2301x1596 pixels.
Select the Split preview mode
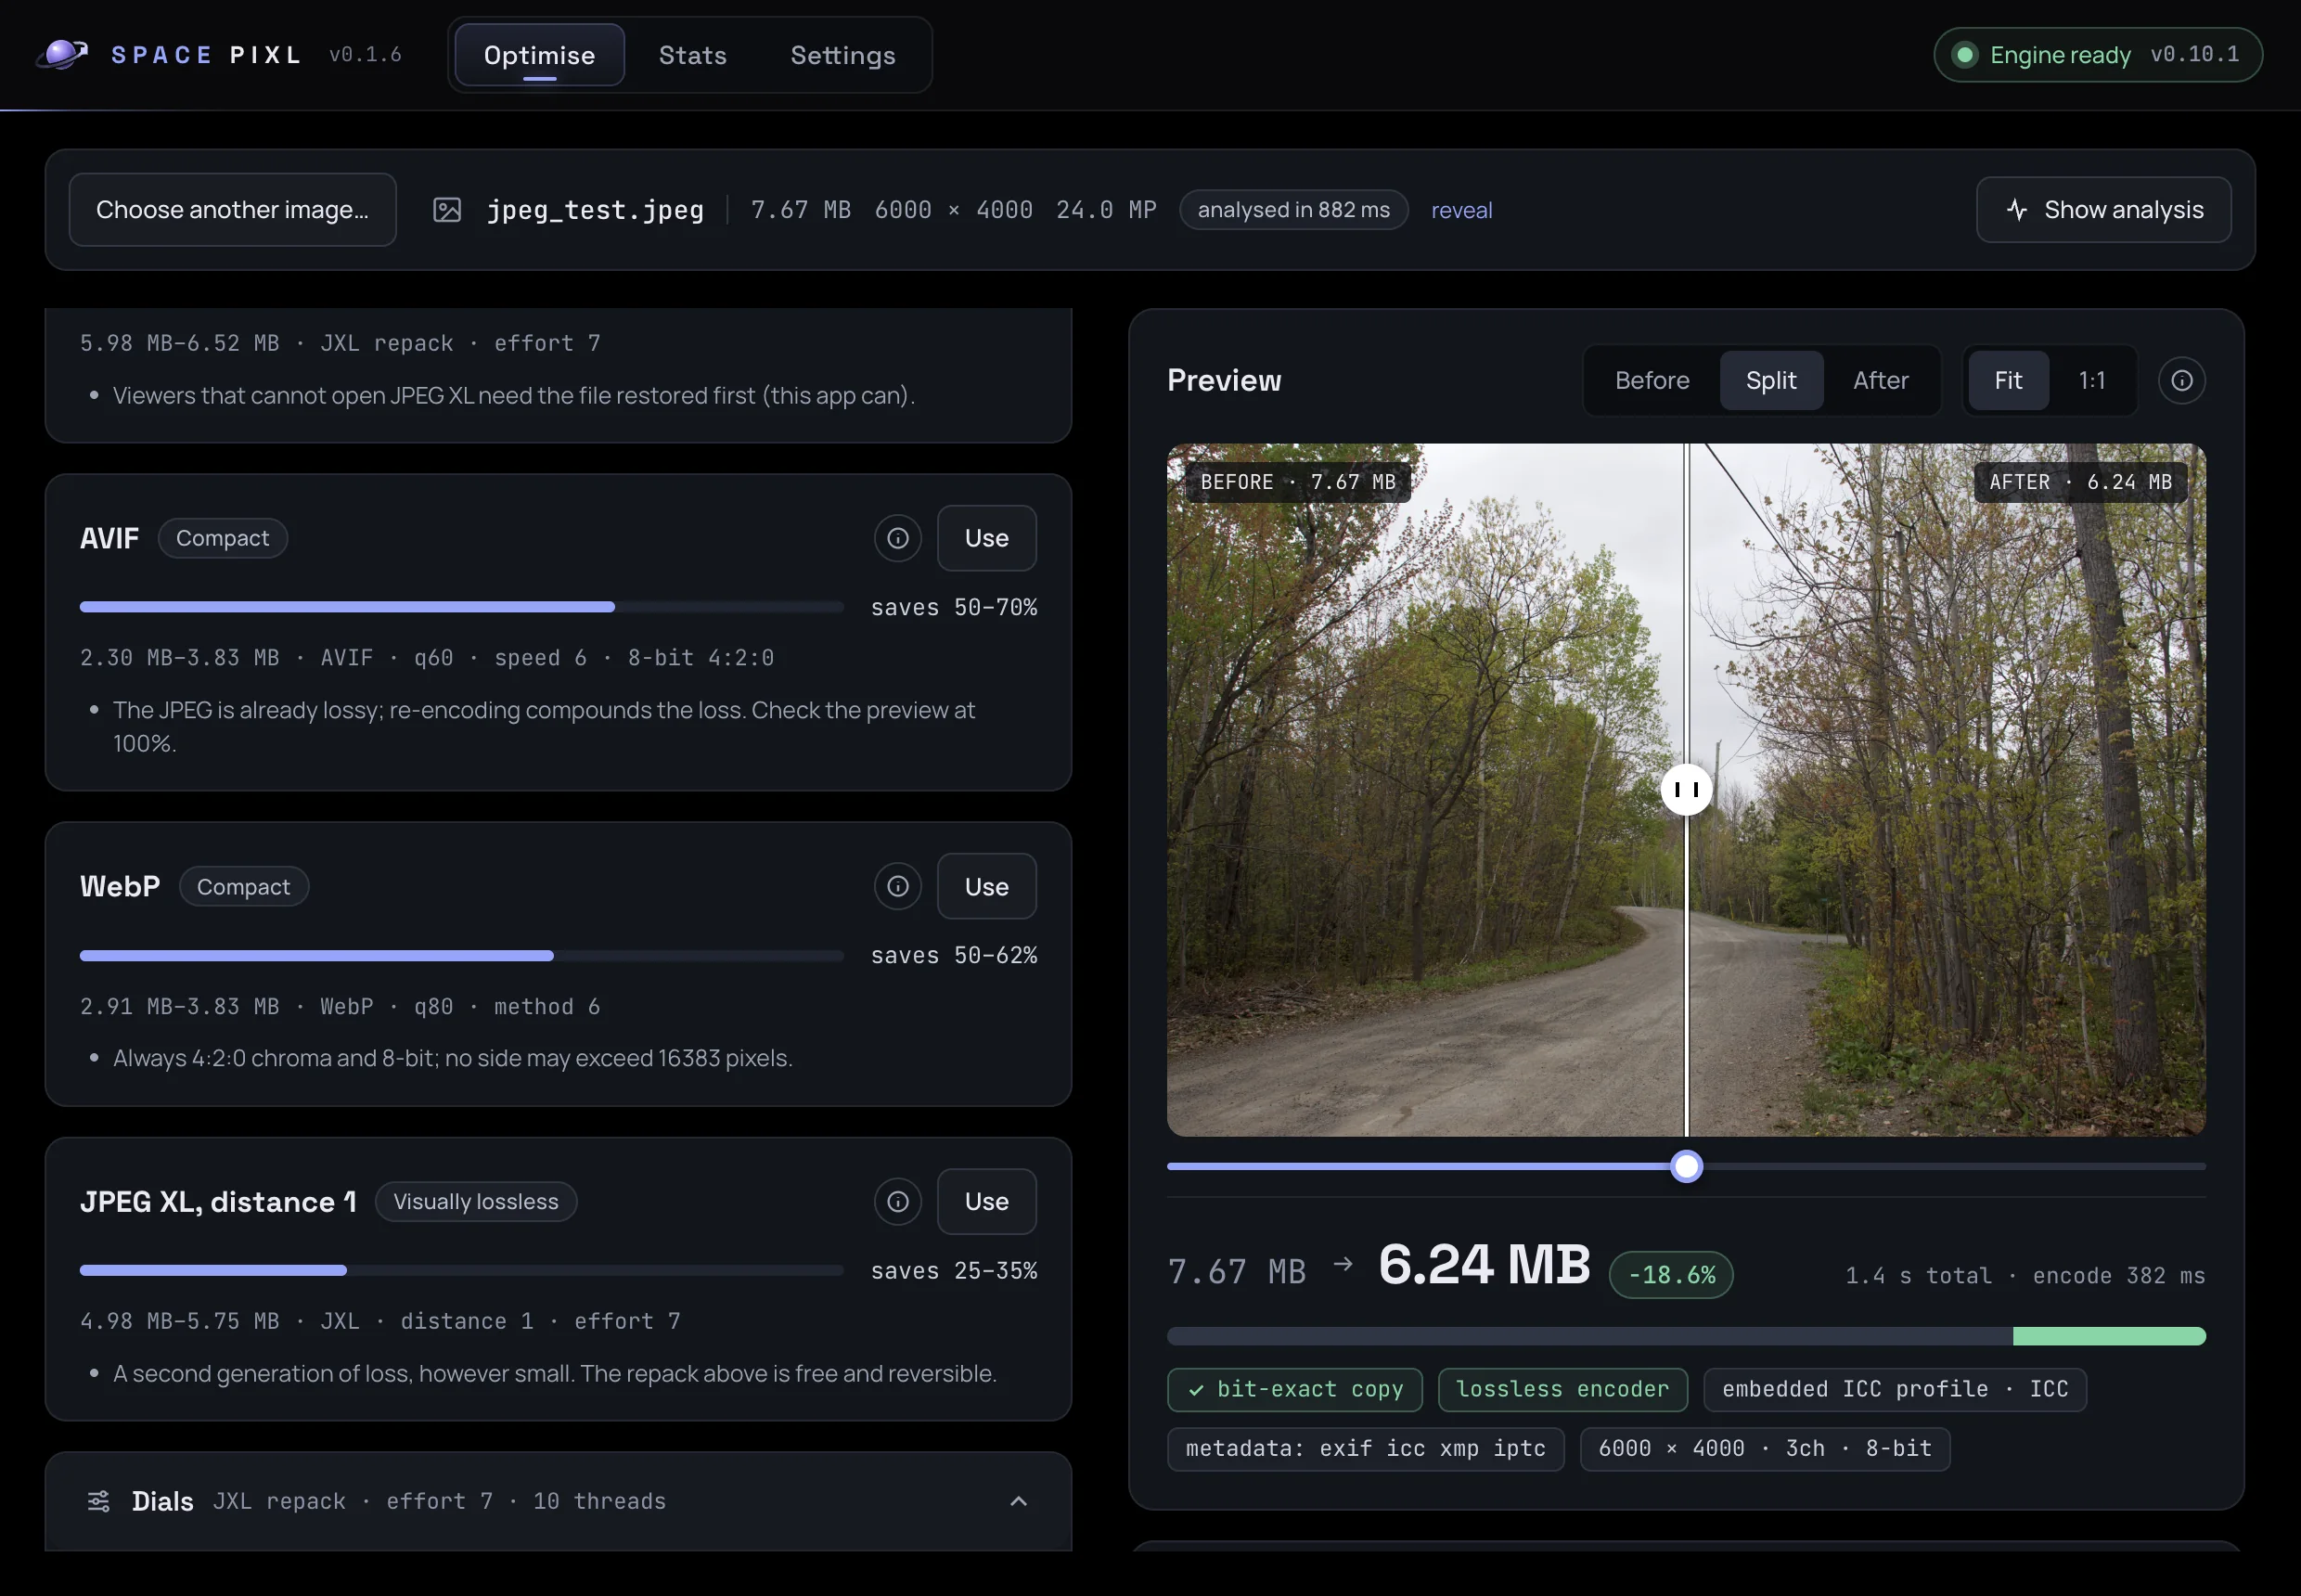(x=1771, y=380)
